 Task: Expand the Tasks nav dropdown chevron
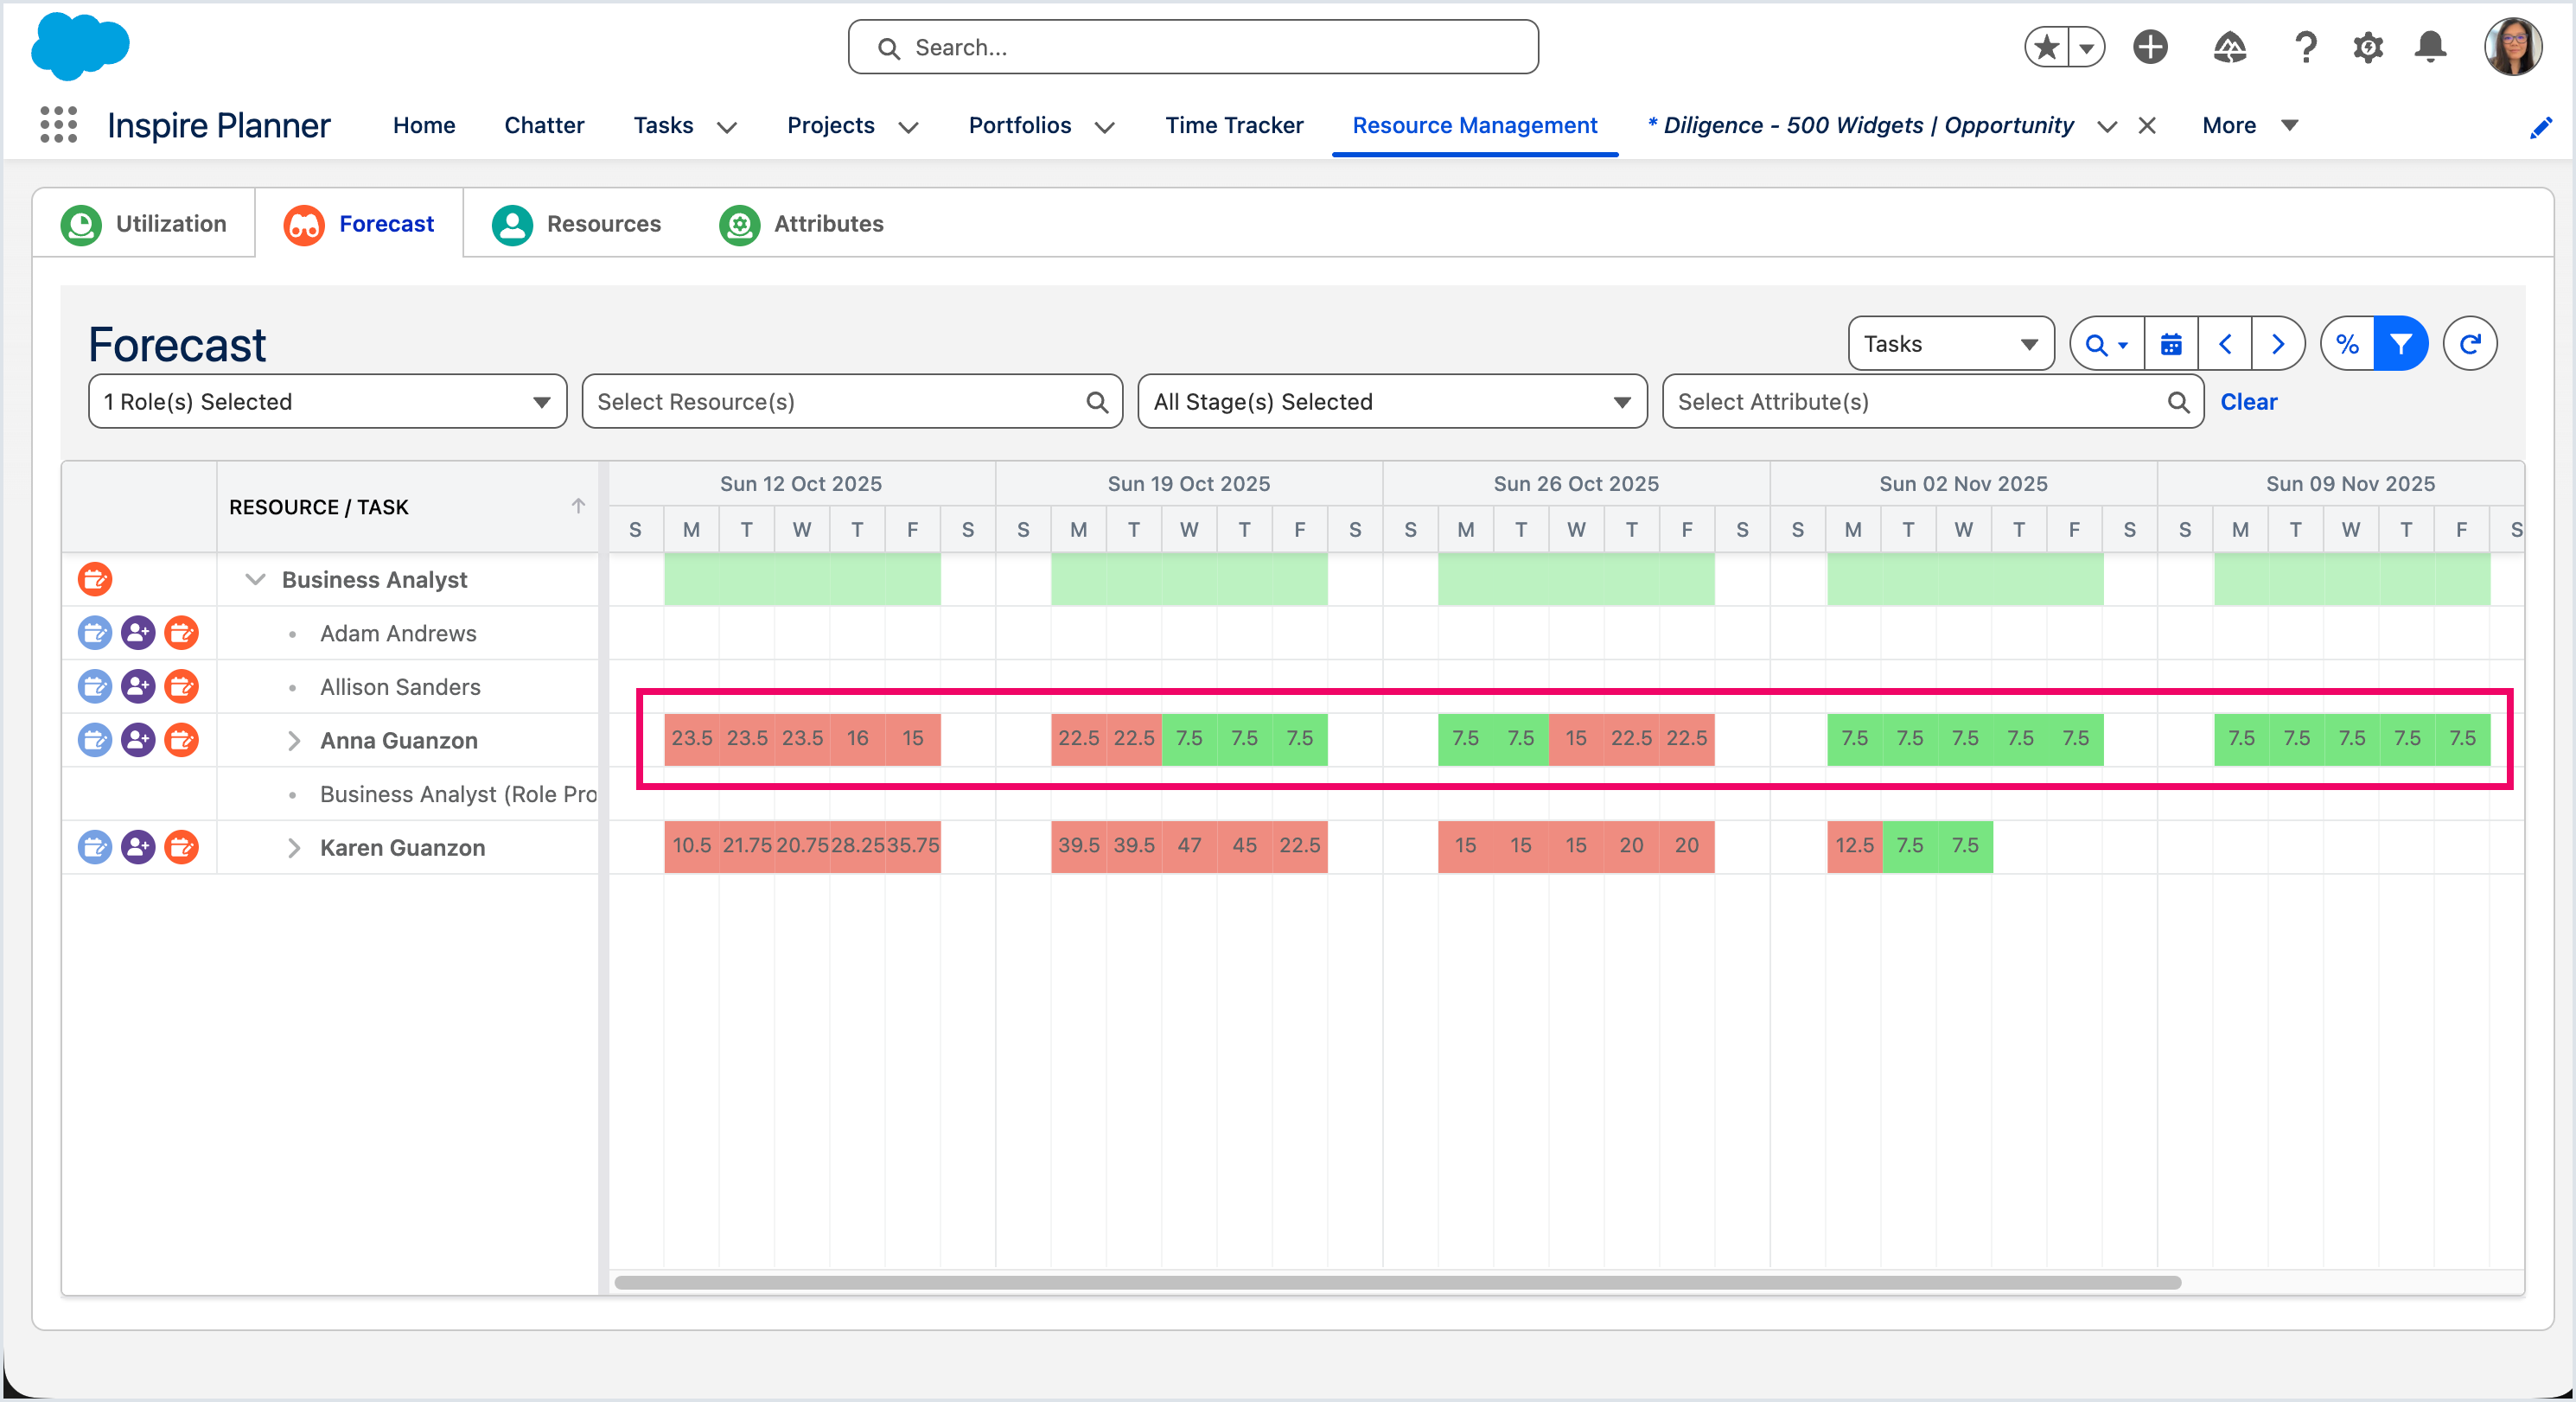tap(728, 127)
